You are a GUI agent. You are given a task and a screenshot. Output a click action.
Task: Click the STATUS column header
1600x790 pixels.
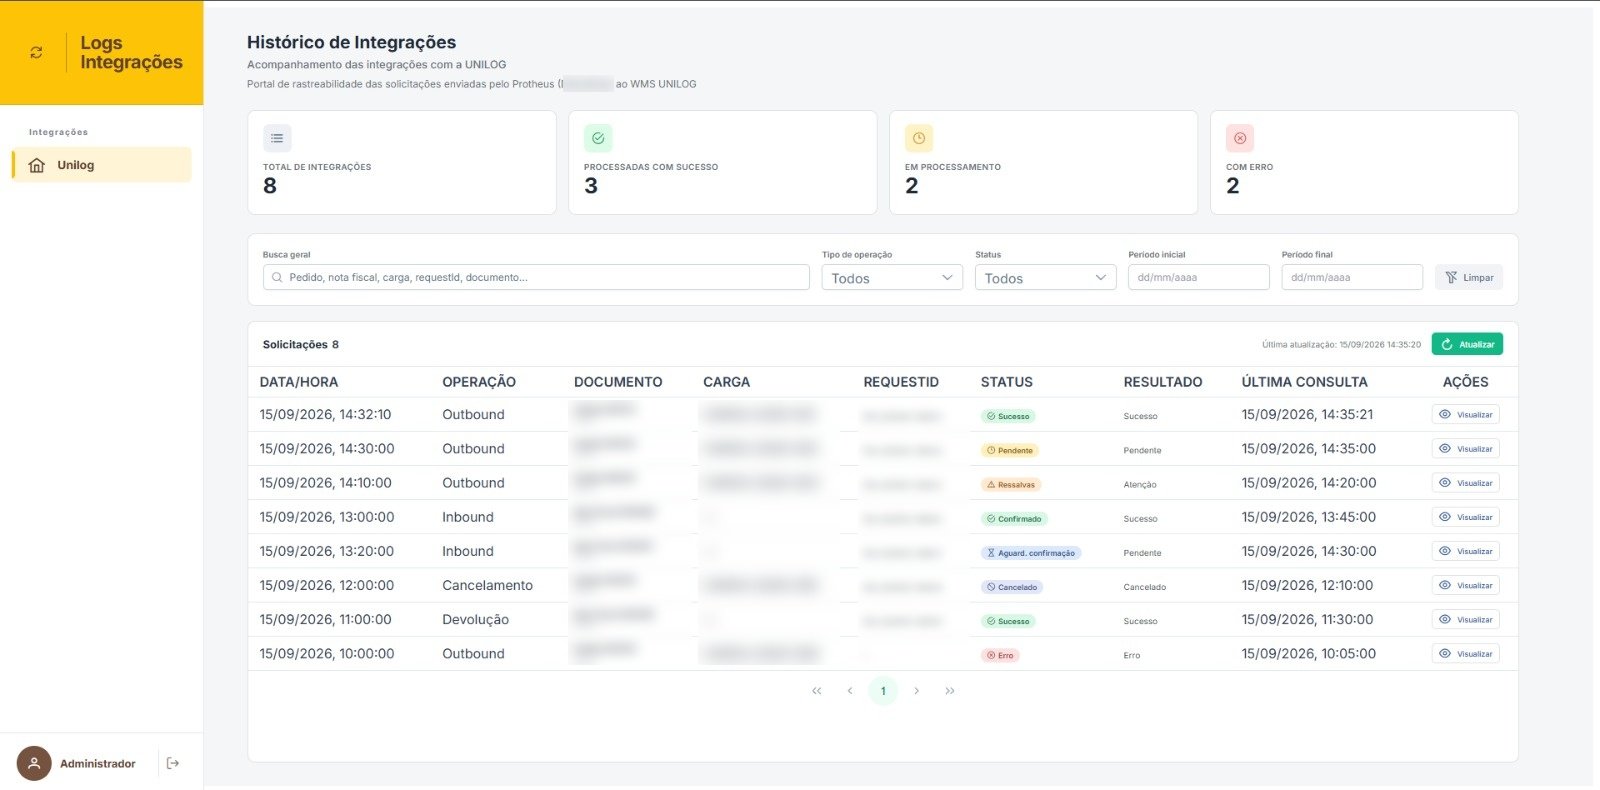[x=1007, y=382]
